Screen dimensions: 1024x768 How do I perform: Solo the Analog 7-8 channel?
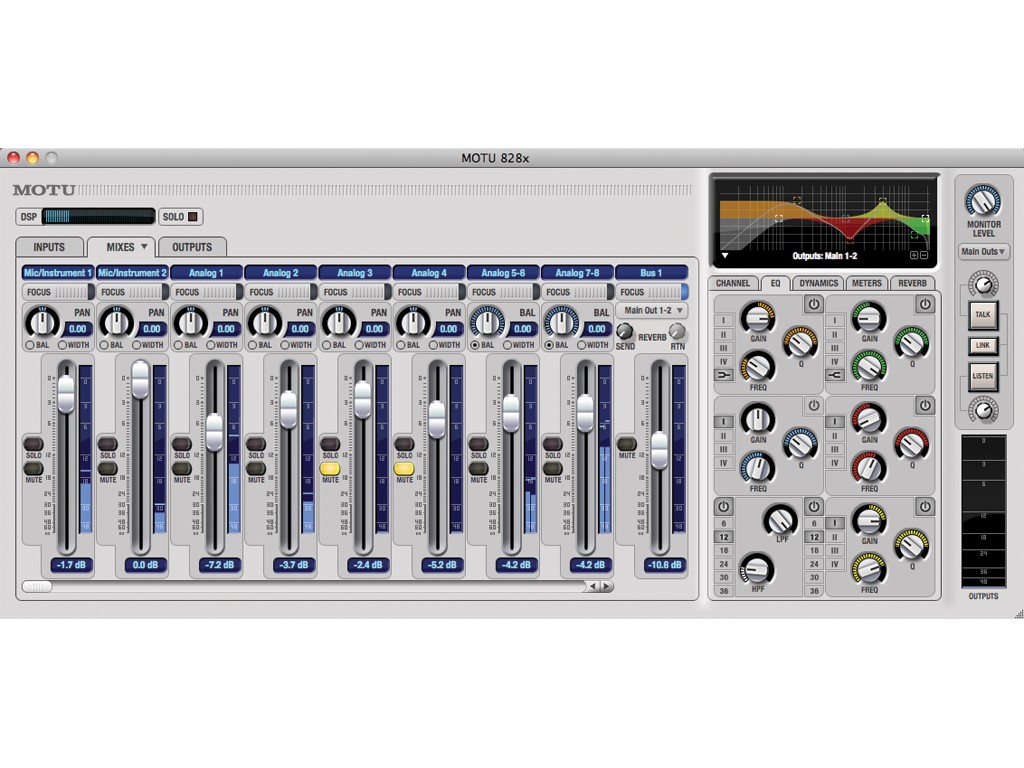pos(552,444)
